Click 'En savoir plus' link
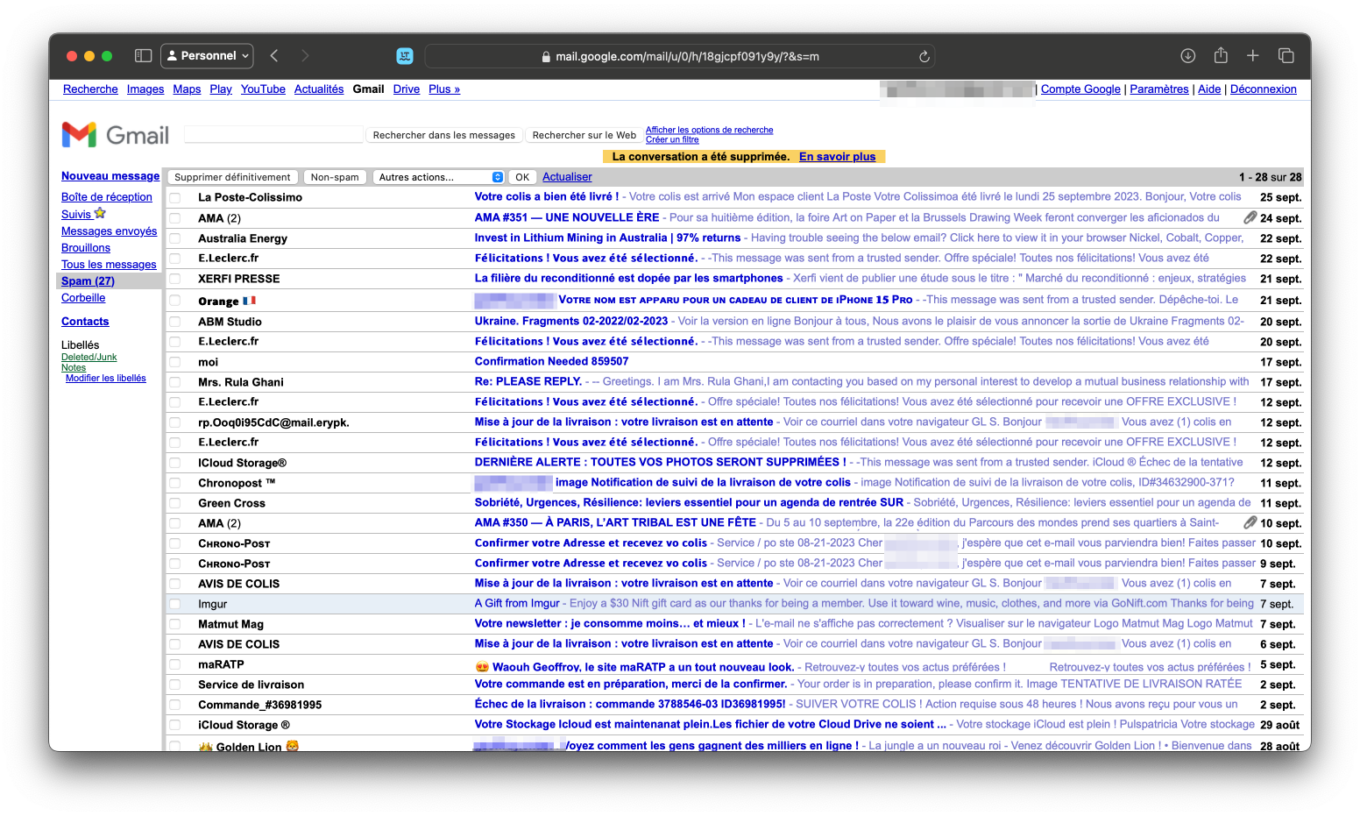 coord(837,157)
